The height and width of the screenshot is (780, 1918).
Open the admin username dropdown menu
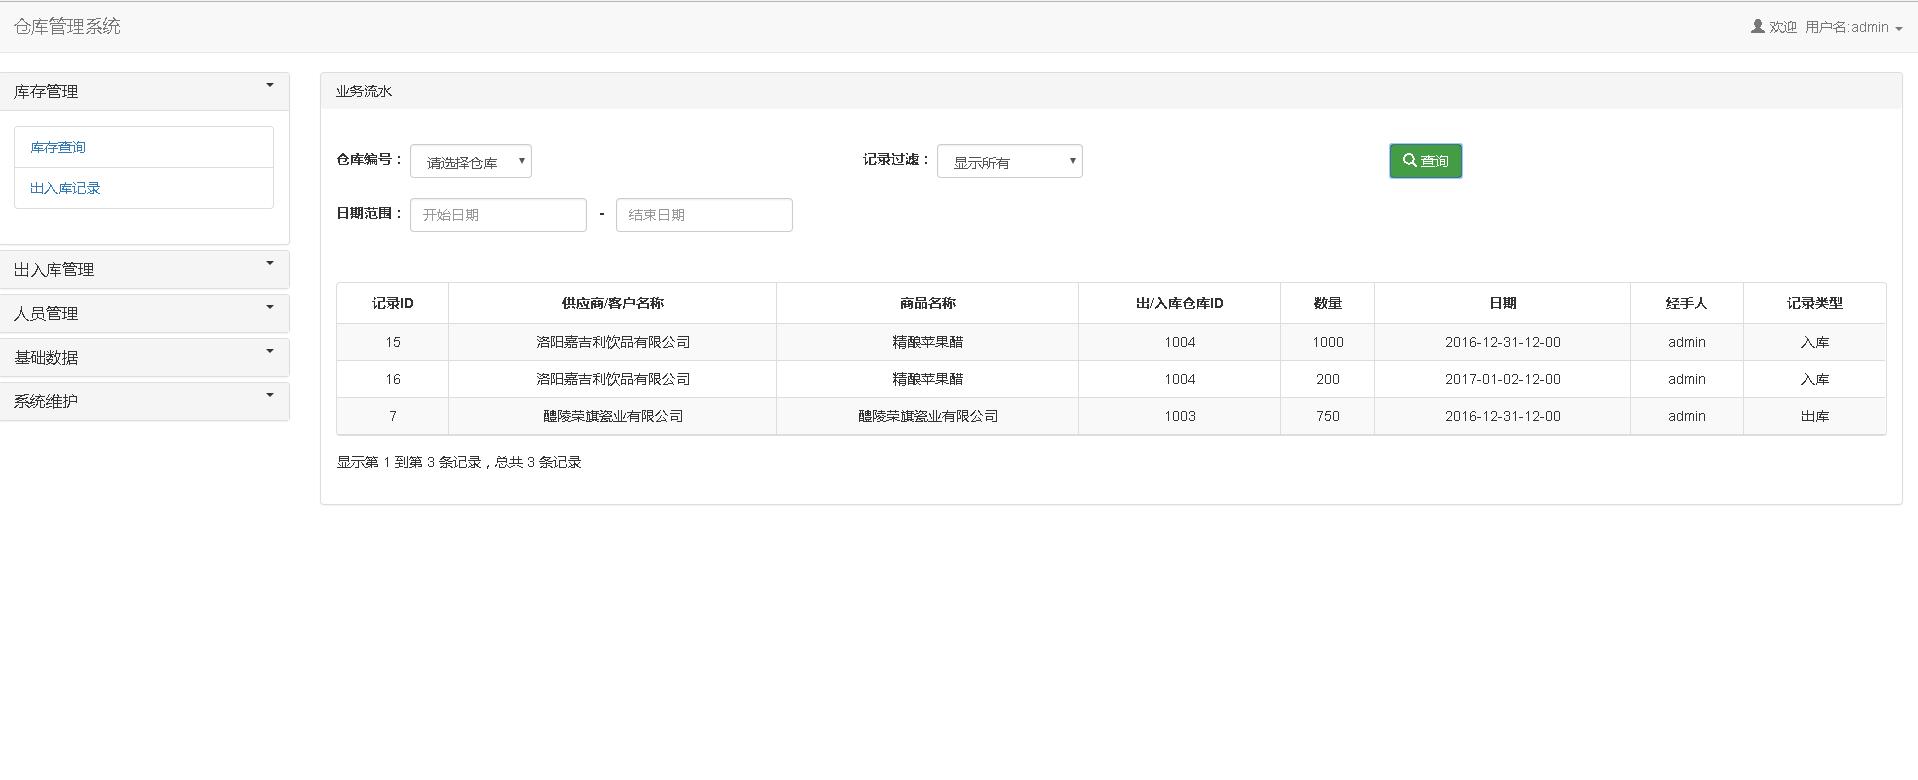(1853, 28)
